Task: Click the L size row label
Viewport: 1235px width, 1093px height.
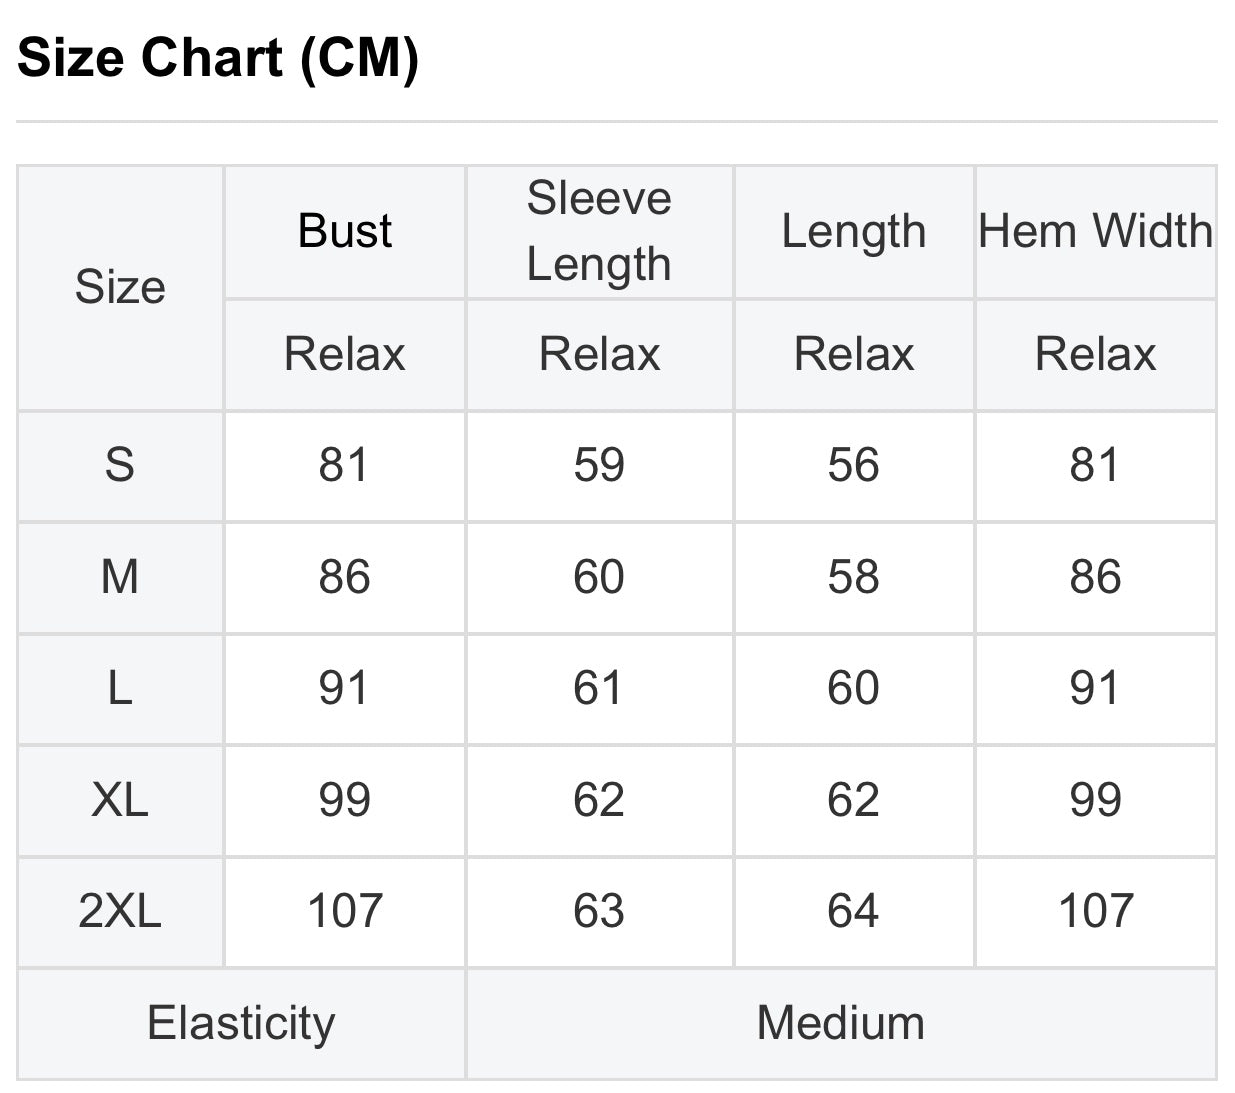Action: point(120,688)
